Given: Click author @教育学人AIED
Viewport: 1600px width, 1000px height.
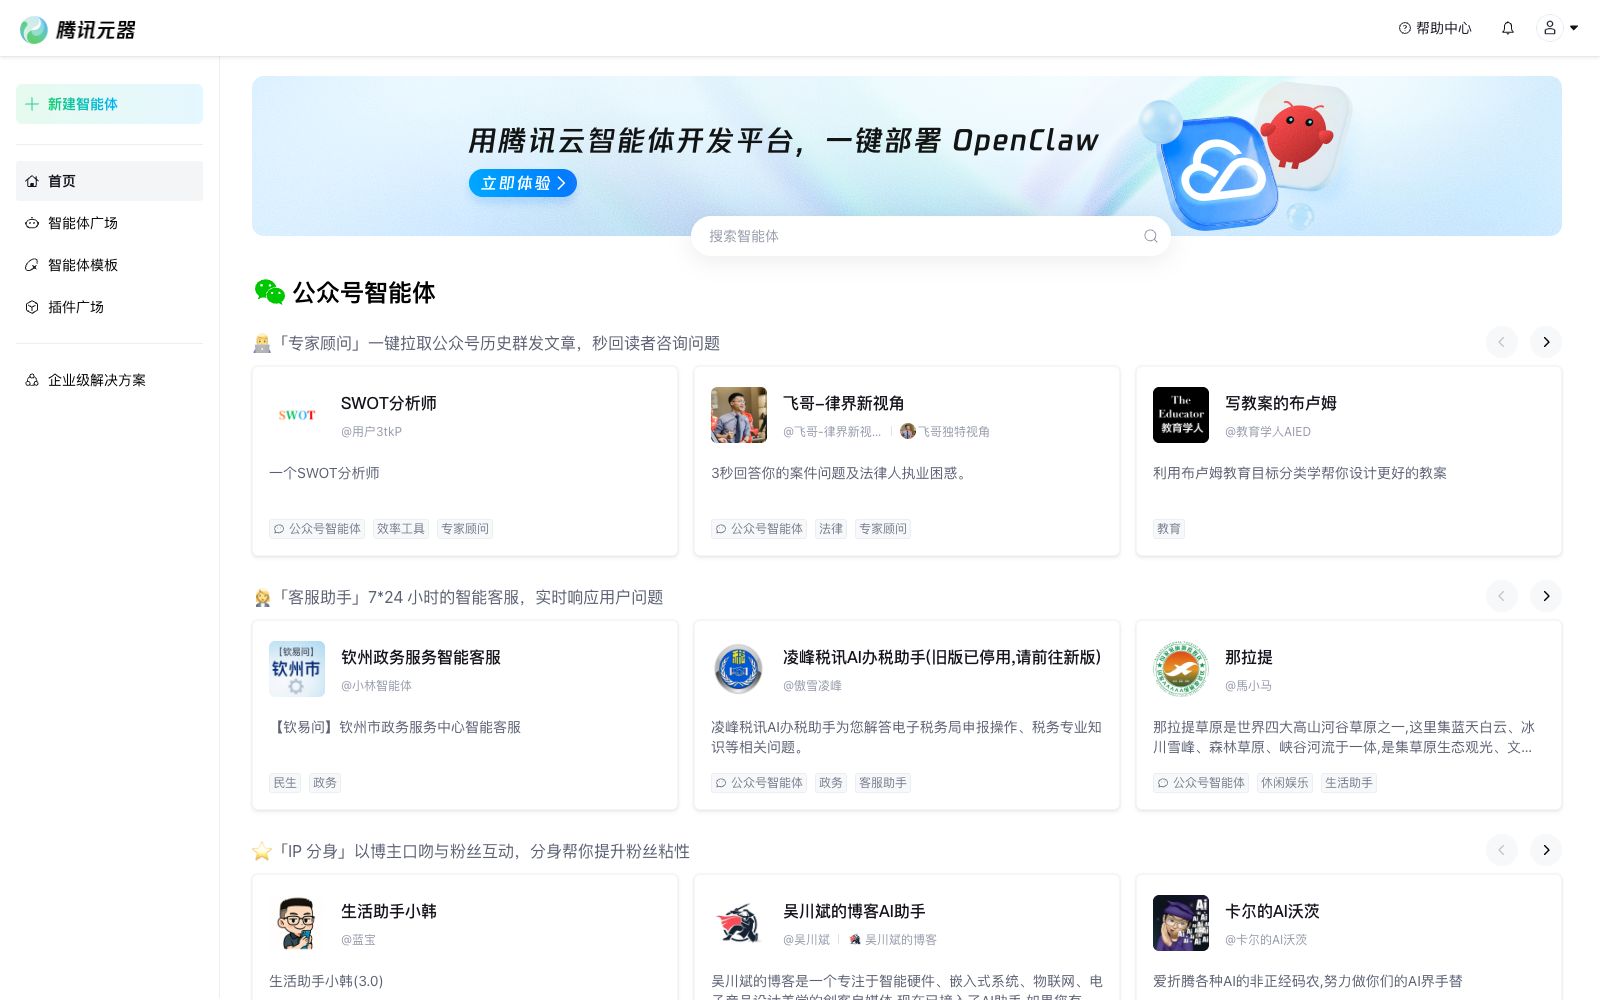Looking at the screenshot, I should coord(1268,431).
